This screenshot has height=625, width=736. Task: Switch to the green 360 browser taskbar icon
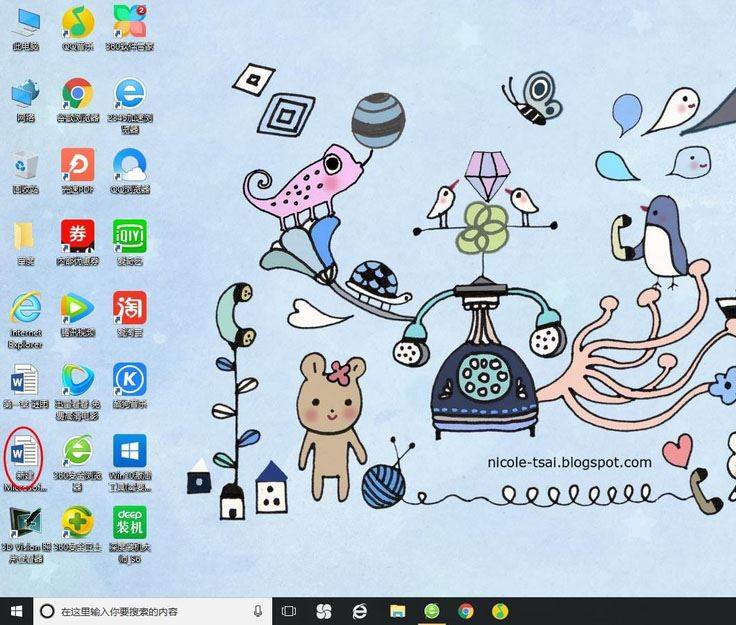pyautogui.click(x=432, y=611)
